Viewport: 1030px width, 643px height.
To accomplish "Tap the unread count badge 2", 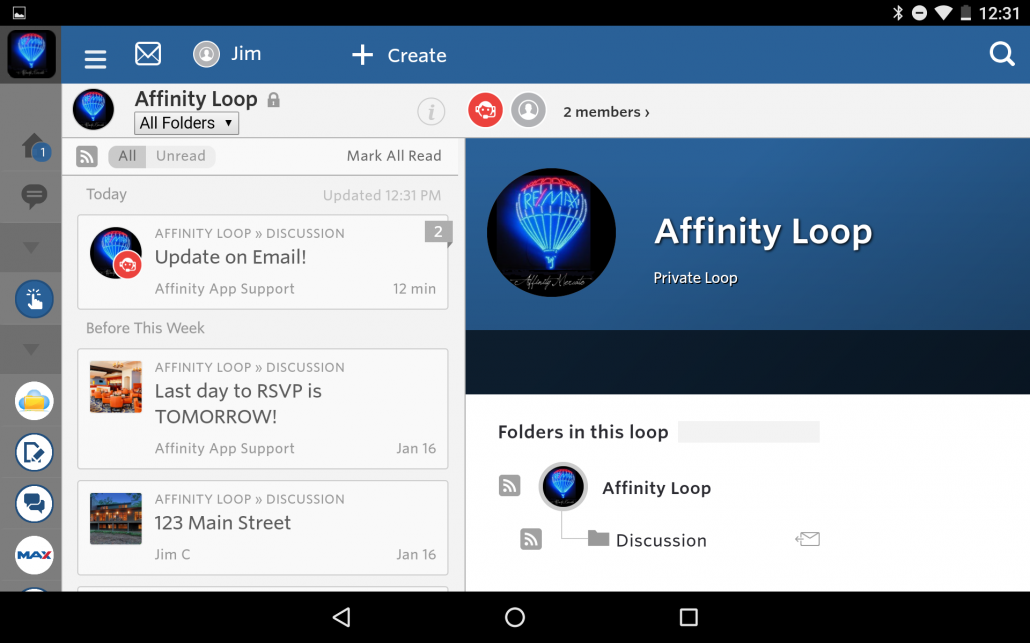I will pyautogui.click(x=438, y=232).
